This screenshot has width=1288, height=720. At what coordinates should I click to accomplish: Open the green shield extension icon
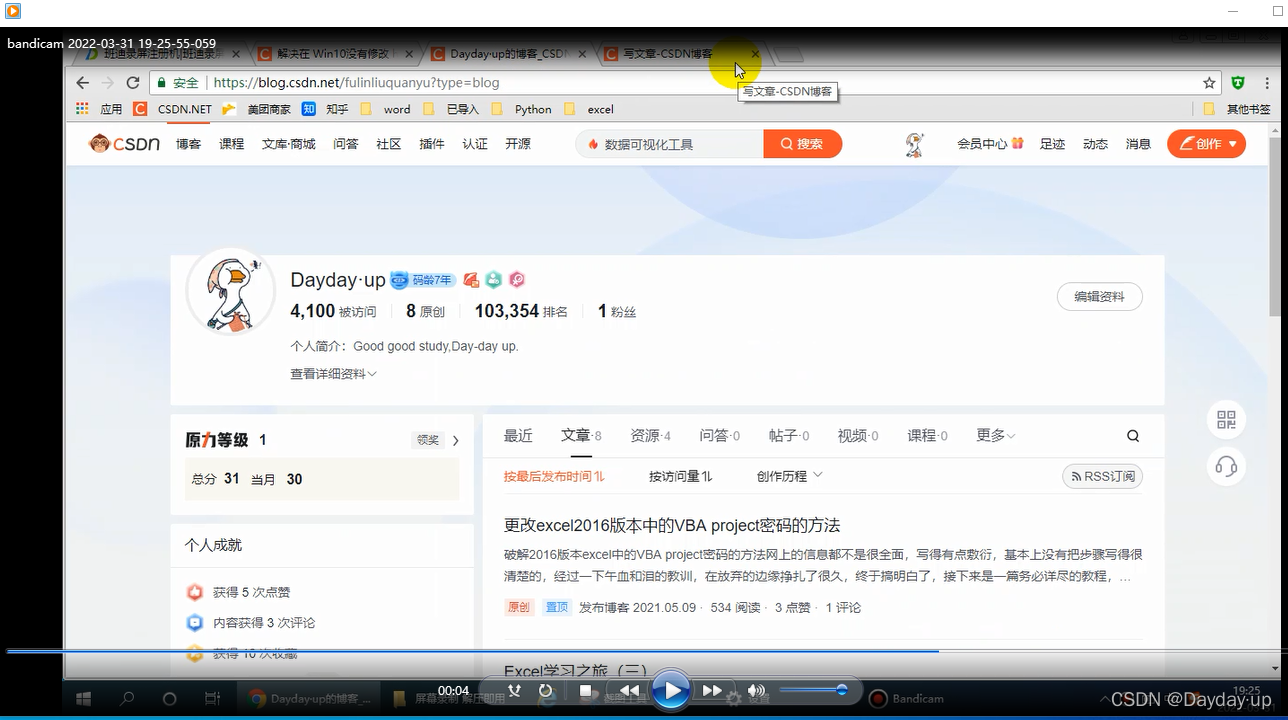(x=1238, y=83)
